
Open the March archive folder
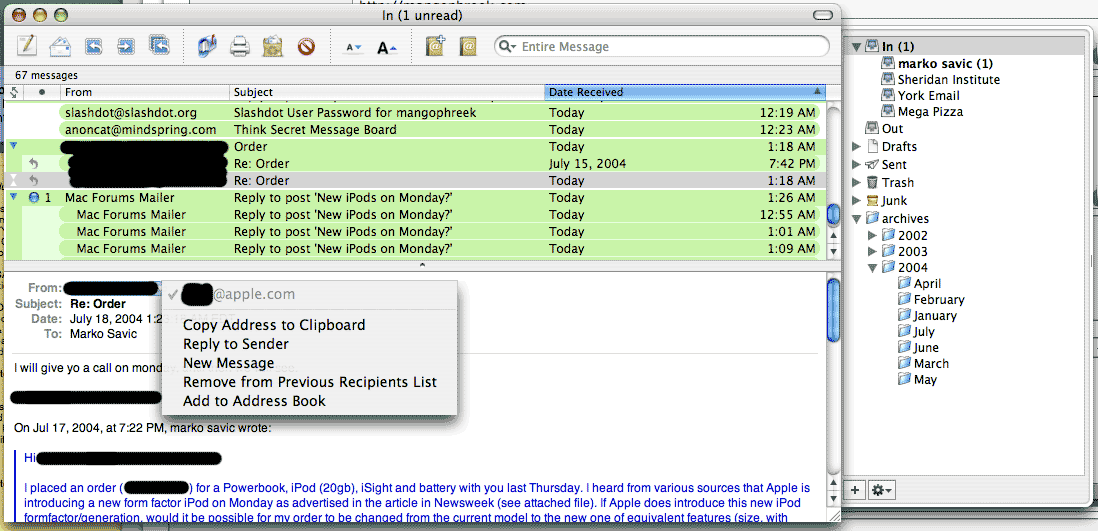coord(924,364)
